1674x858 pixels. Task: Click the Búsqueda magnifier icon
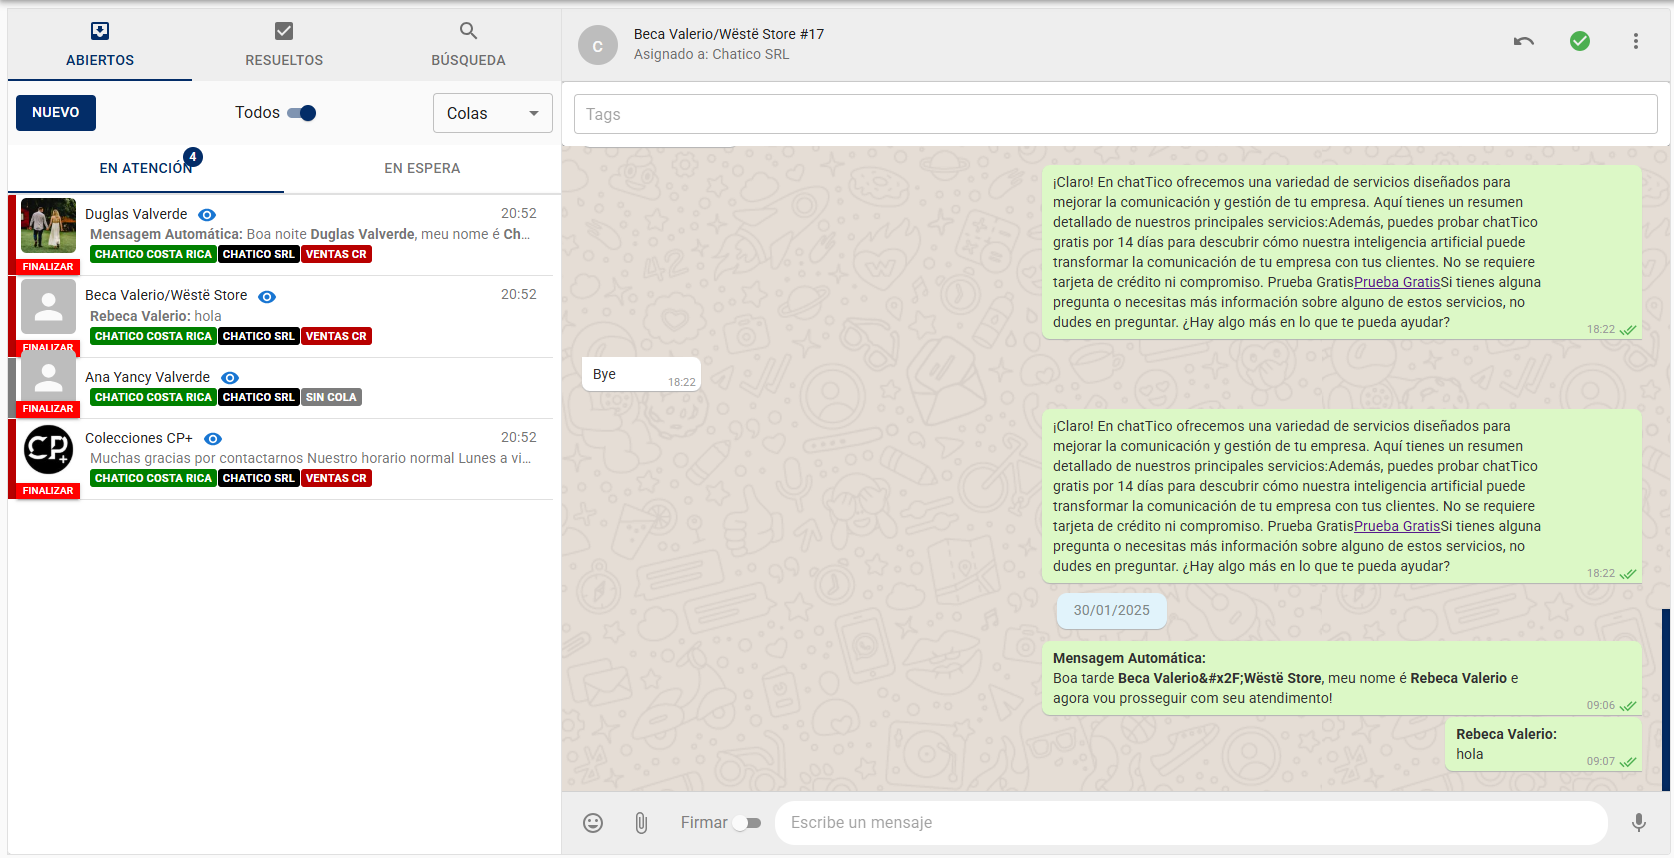[x=468, y=31]
